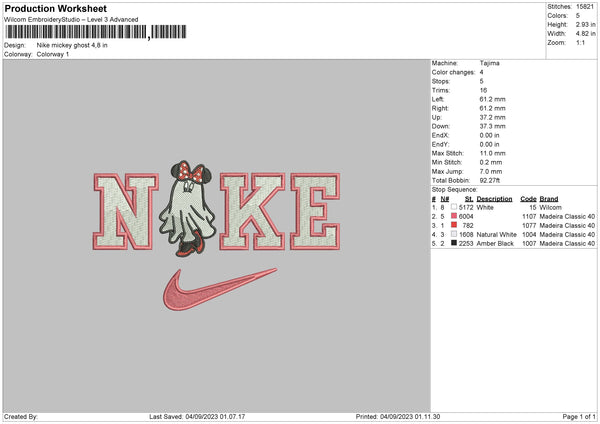Click the Height value 2.93 in
The height and width of the screenshot is (424, 600).
point(586,24)
